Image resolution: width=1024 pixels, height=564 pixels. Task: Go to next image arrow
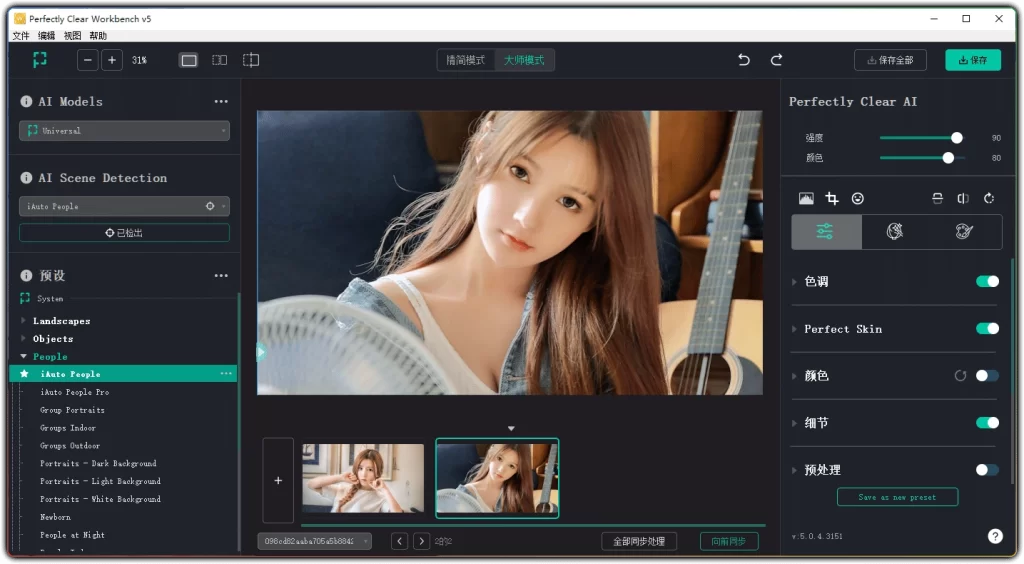pyautogui.click(x=422, y=541)
